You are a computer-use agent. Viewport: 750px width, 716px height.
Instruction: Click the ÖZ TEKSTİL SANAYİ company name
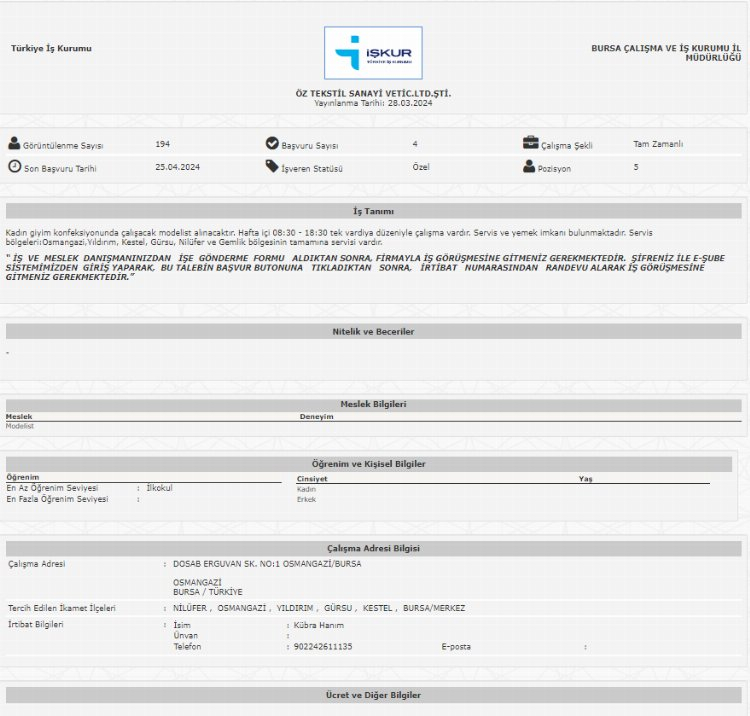click(x=373, y=93)
